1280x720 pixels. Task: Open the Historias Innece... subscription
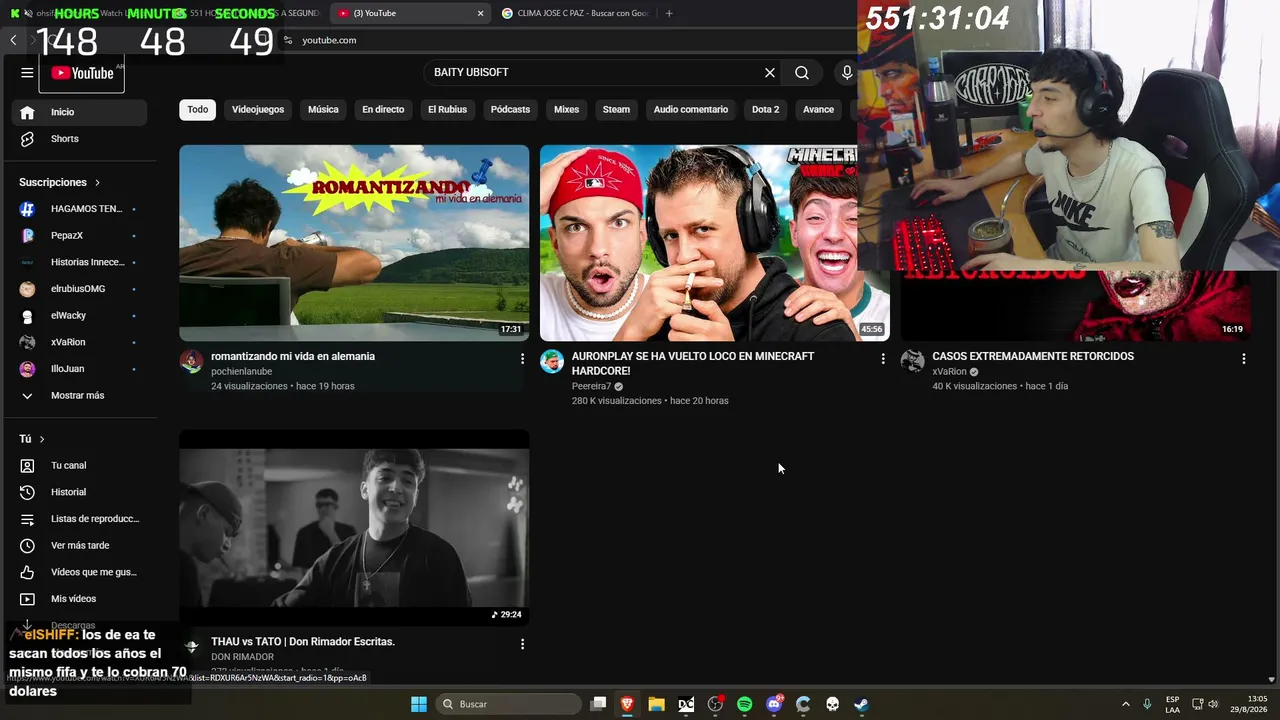(x=79, y=262)
